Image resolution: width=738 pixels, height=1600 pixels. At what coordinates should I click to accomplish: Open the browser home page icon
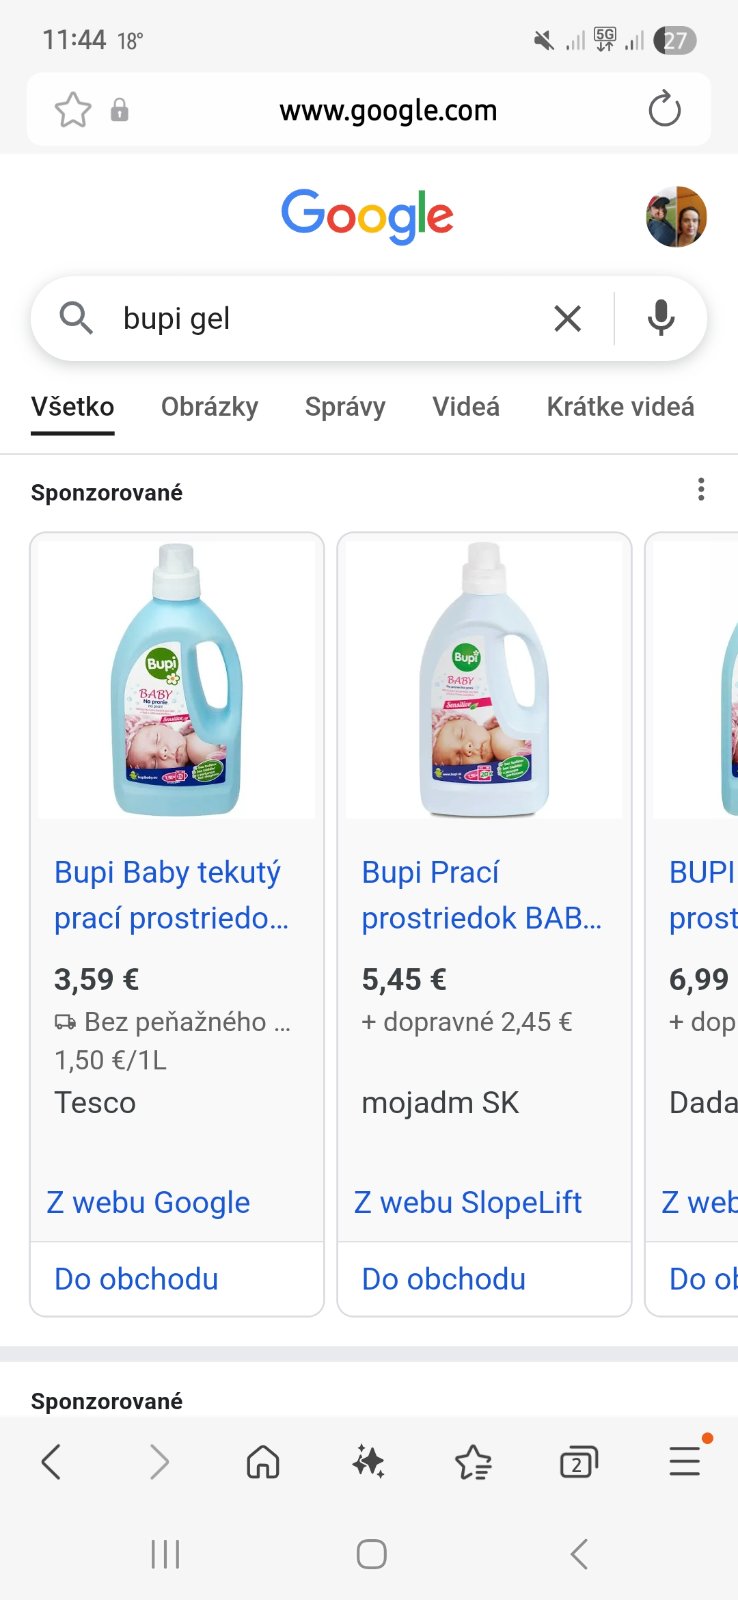263,1463
